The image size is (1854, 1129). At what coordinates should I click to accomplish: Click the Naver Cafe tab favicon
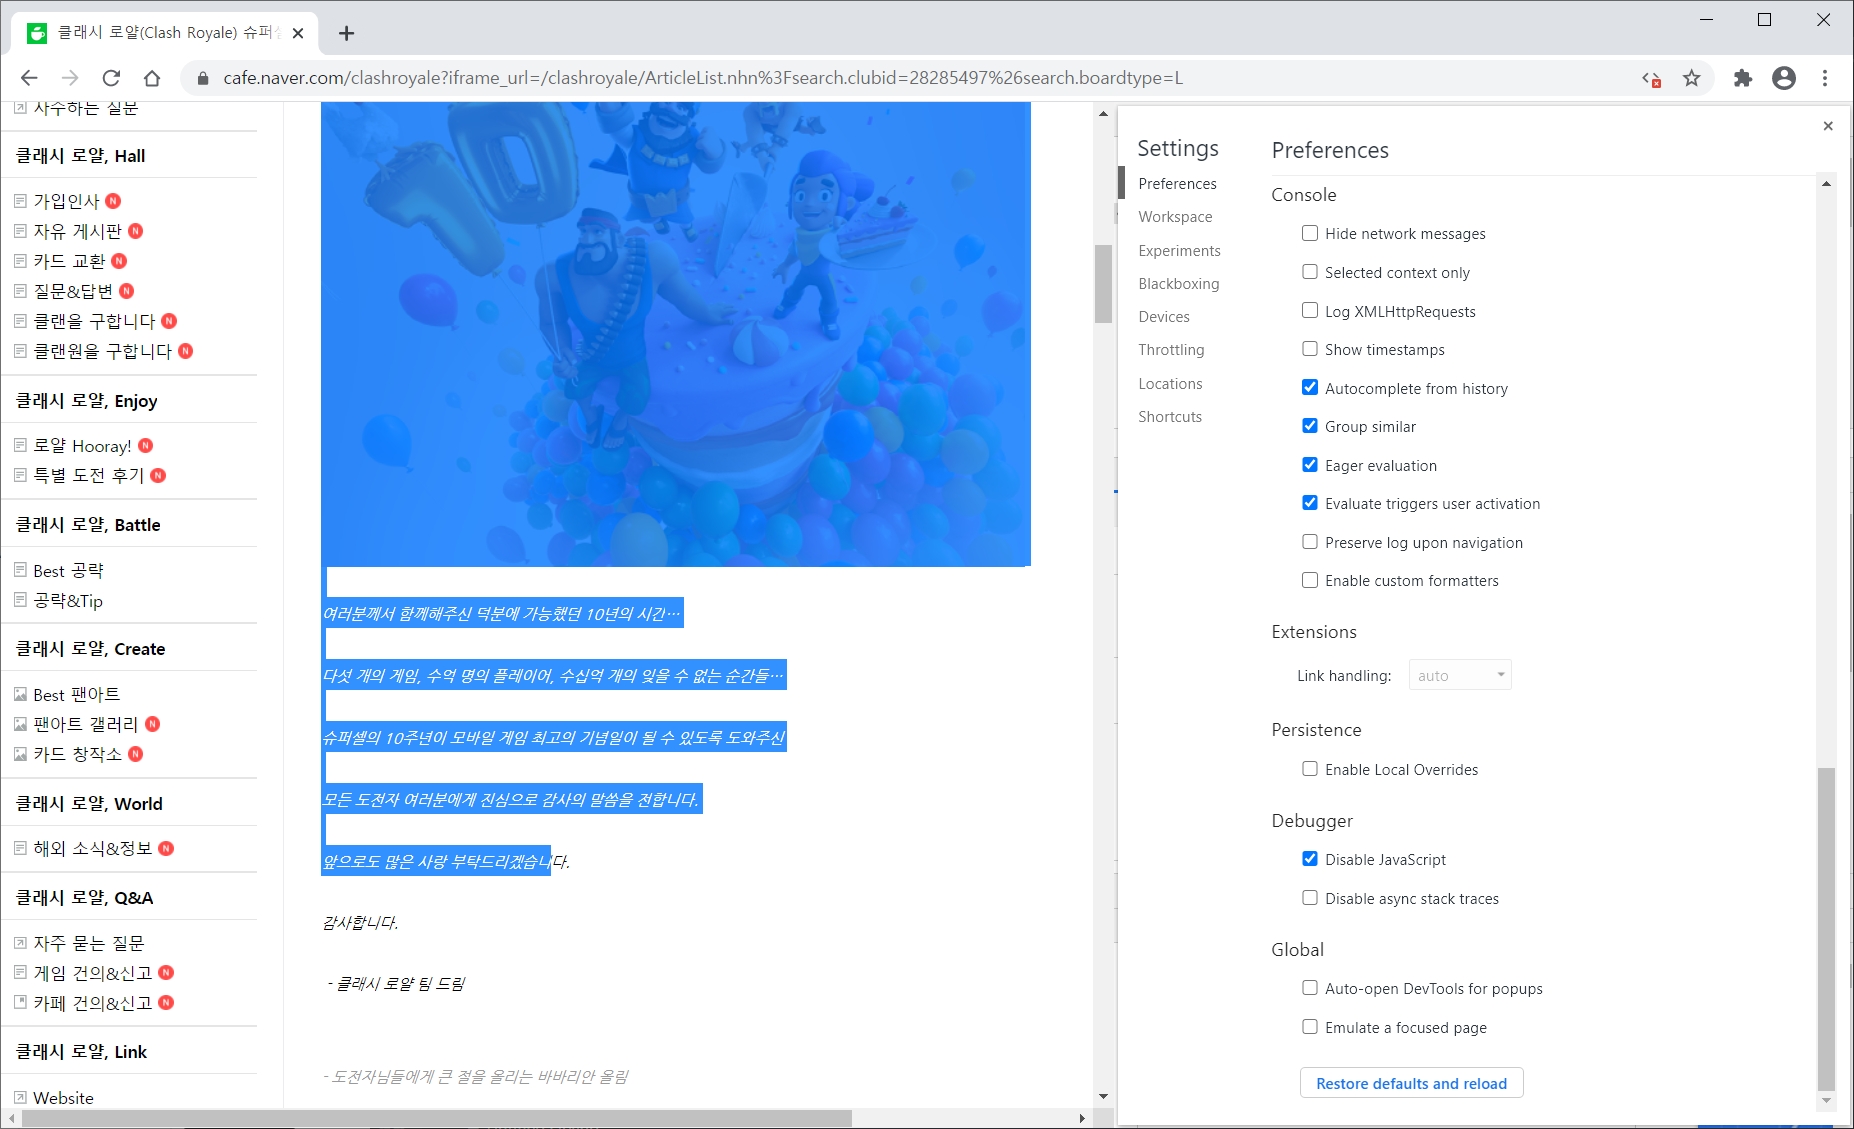37,33
